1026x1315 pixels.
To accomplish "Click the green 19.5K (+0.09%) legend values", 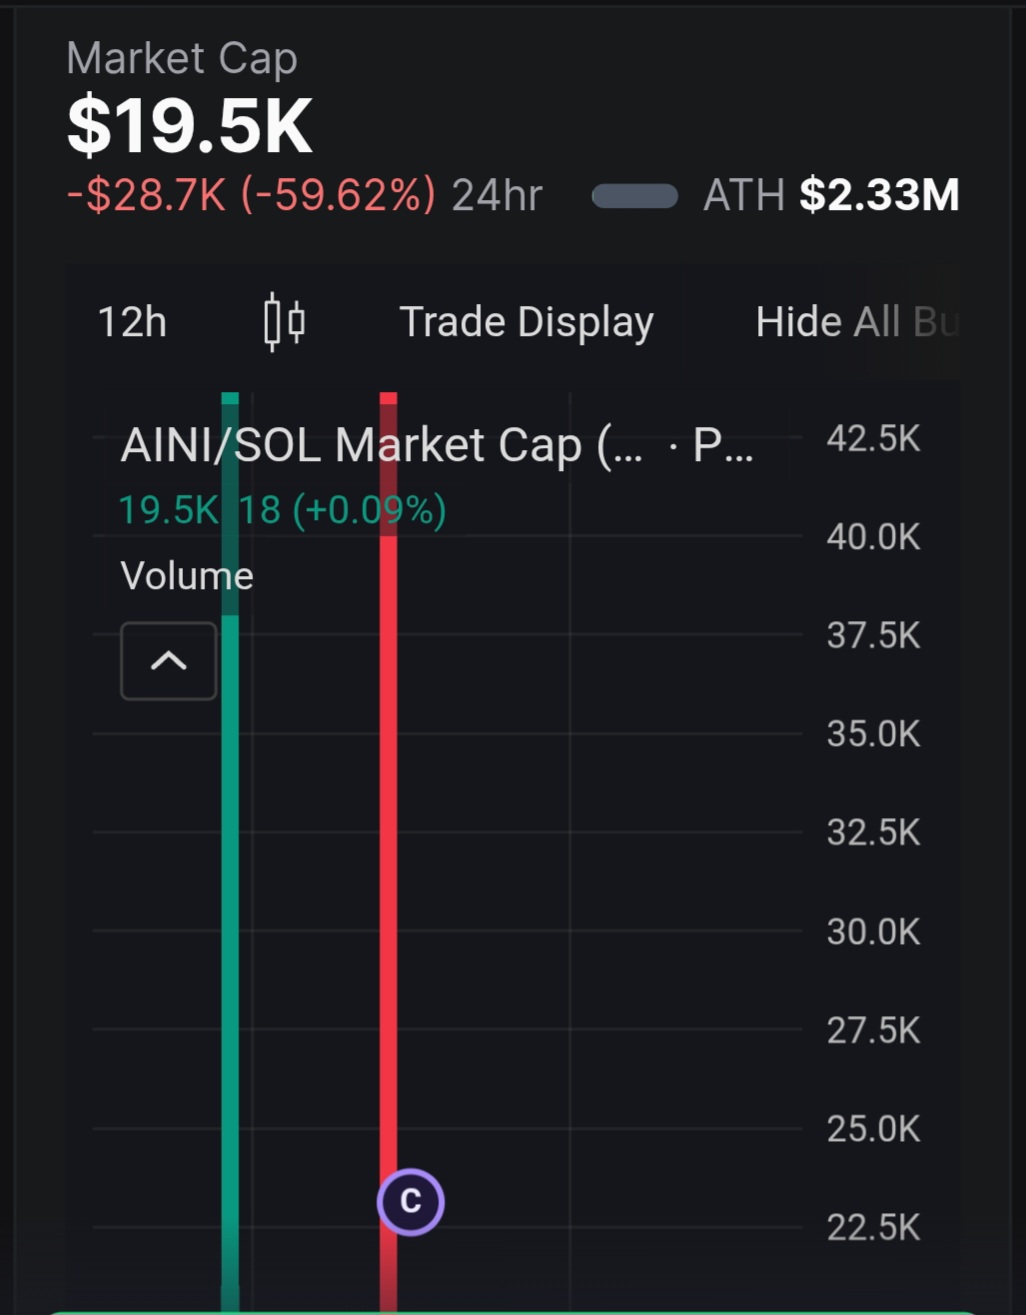I will (x=282, y=510).
